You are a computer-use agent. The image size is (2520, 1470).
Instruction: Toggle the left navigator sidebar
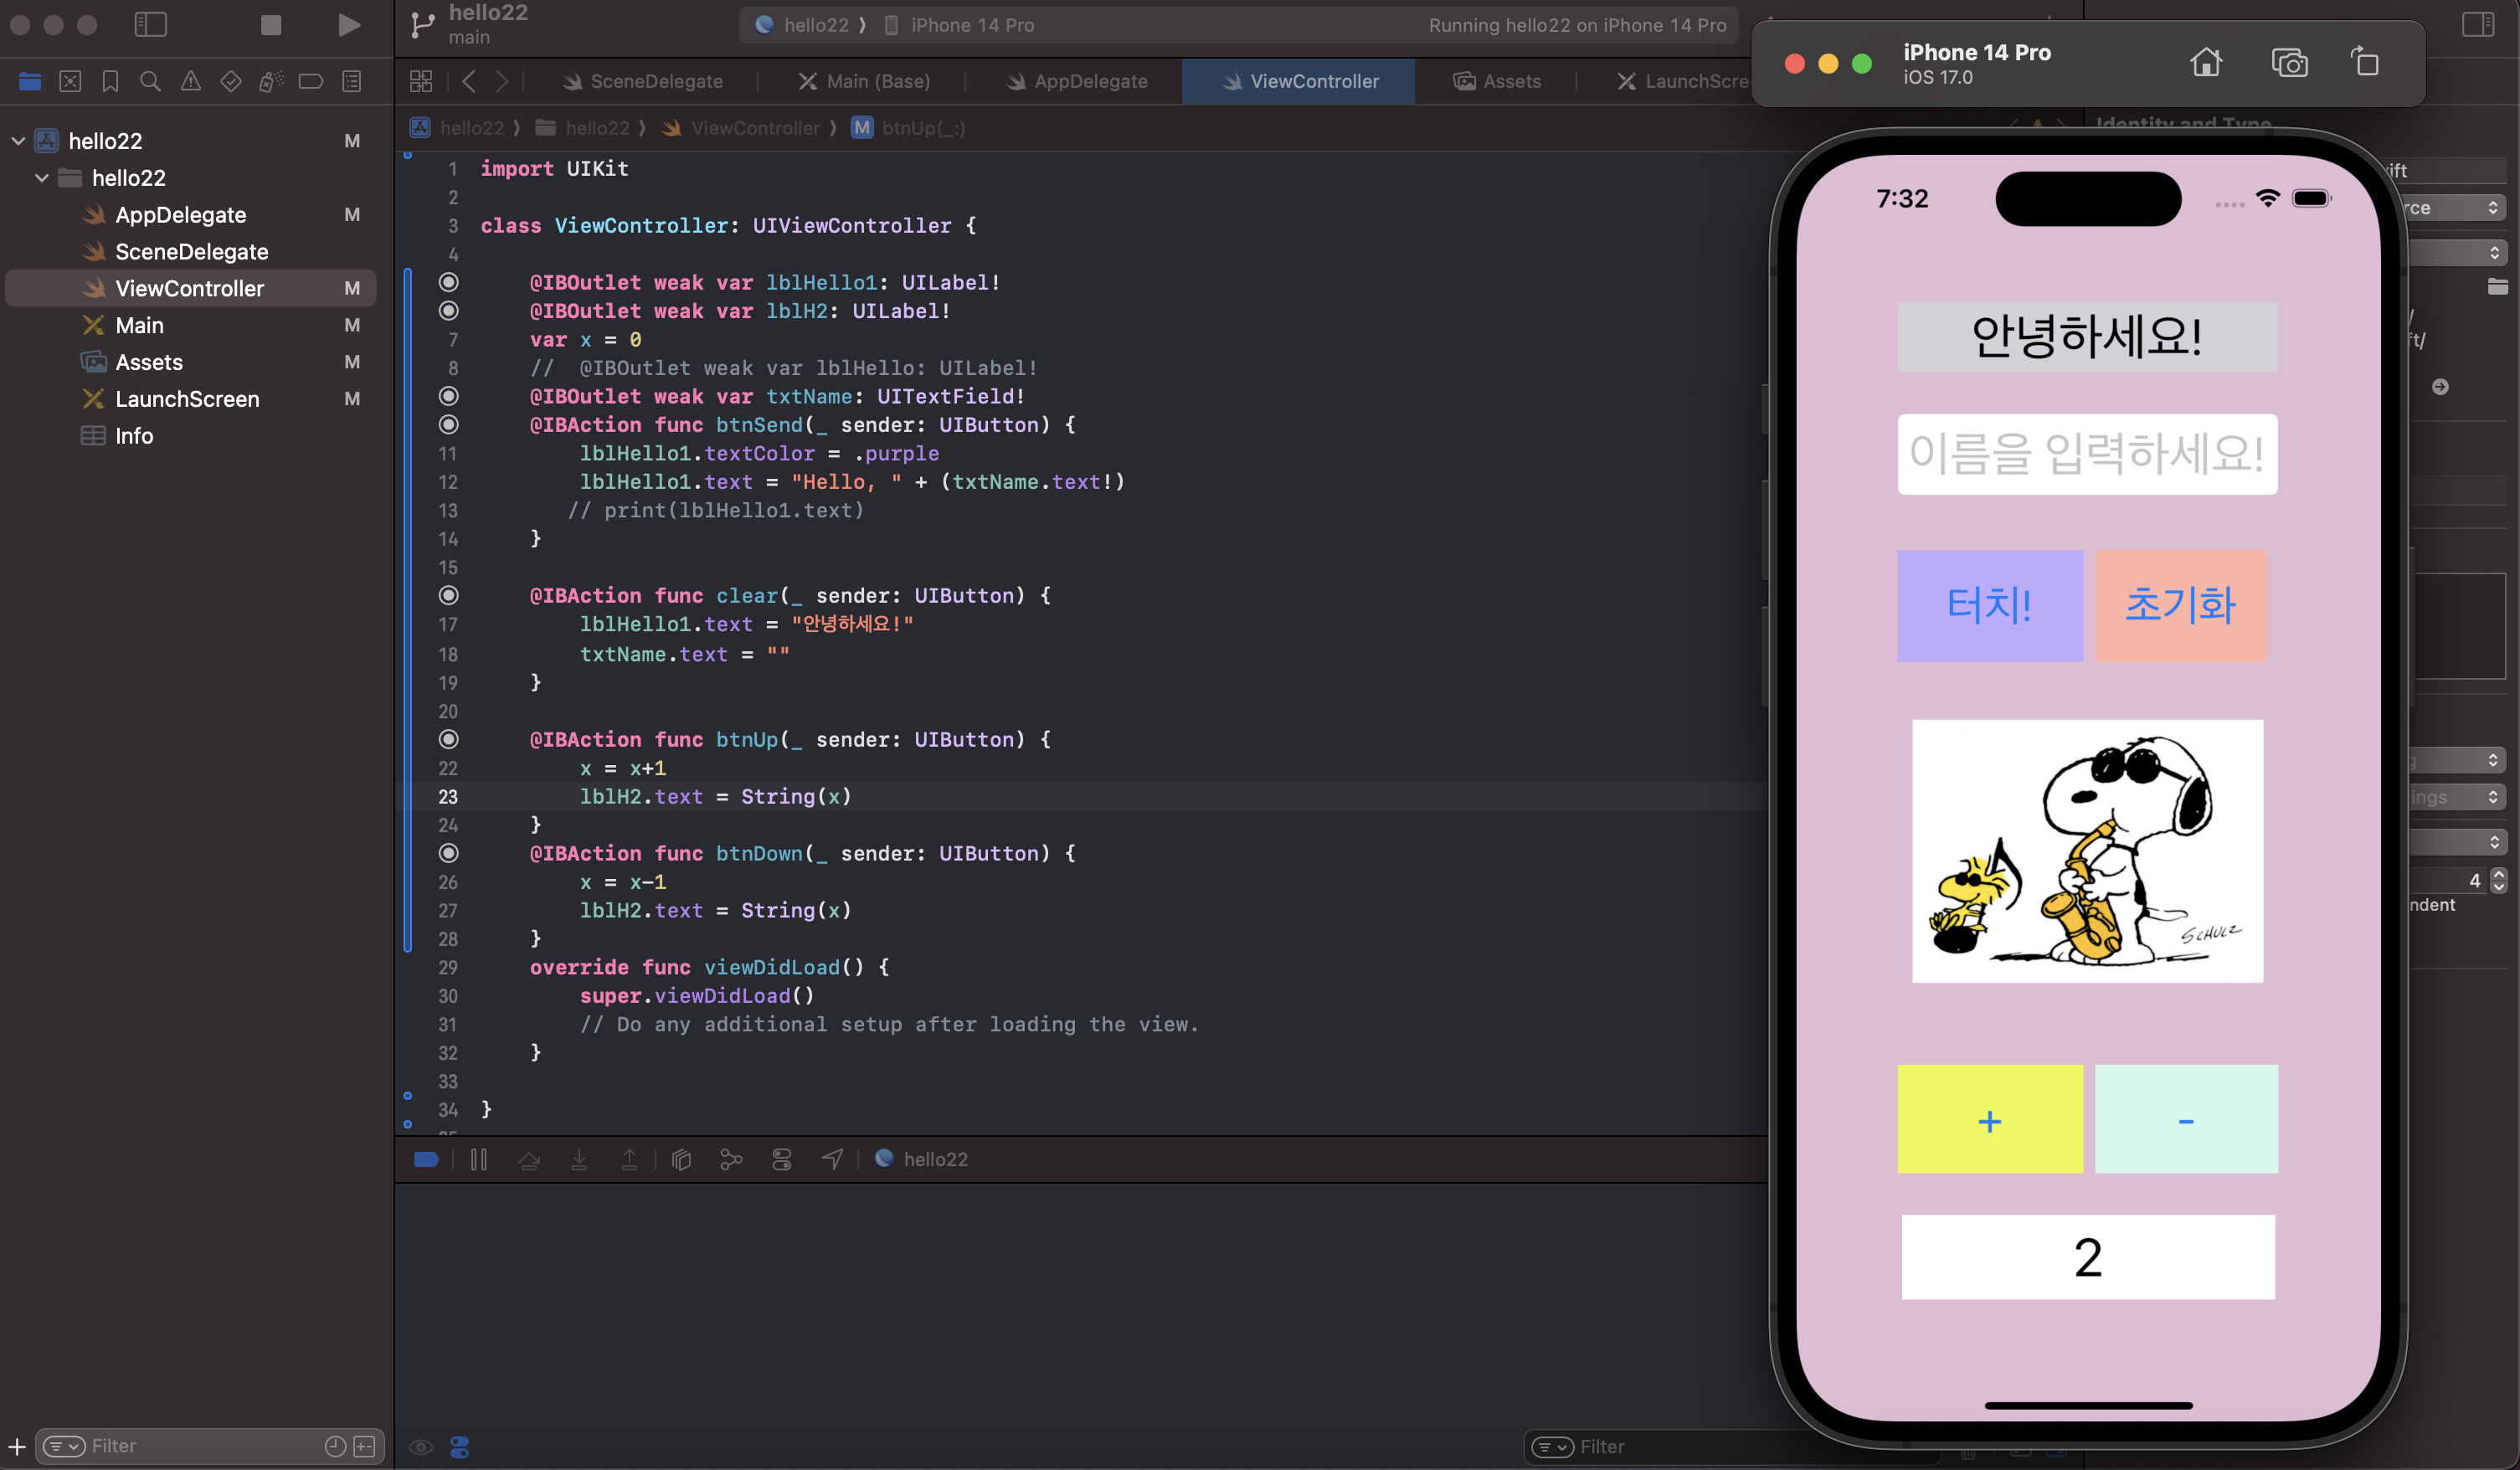pos(150,25)
